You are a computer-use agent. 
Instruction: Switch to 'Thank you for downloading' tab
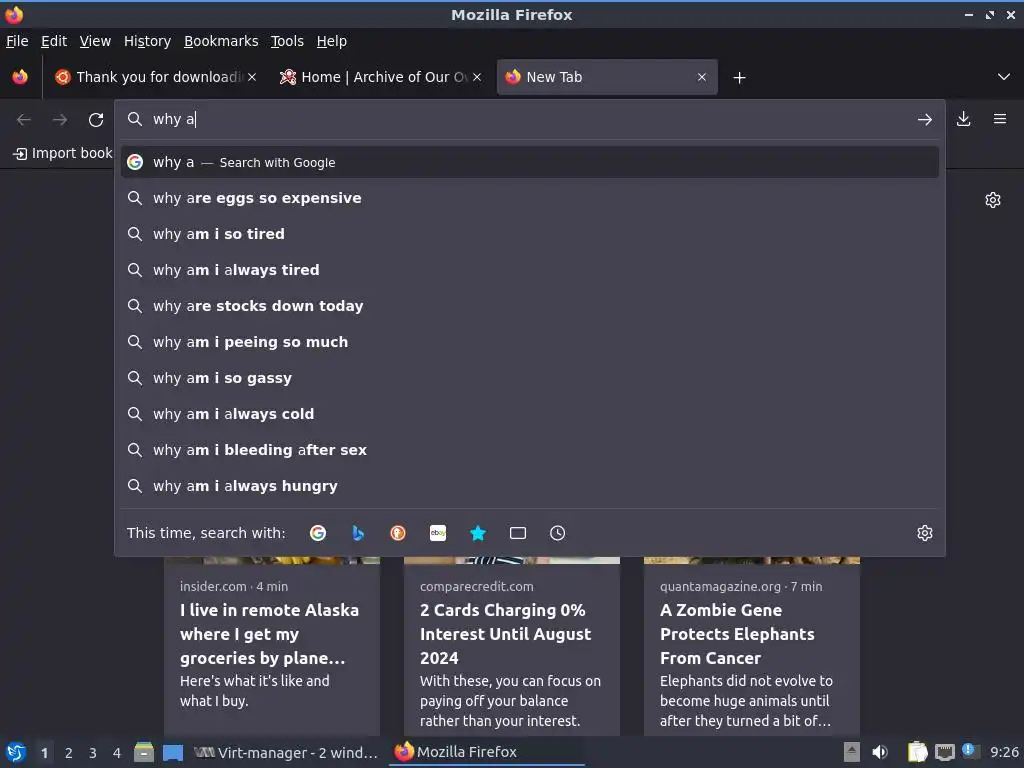pyautogui.click(x=156, y=77)
